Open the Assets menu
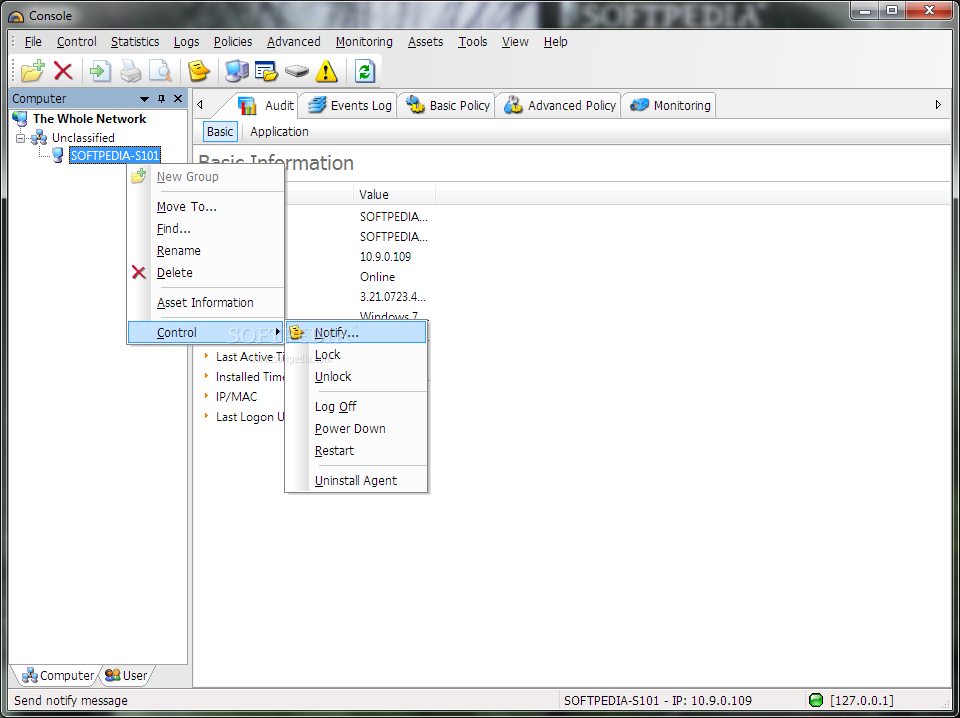 (x=426, y=42)
